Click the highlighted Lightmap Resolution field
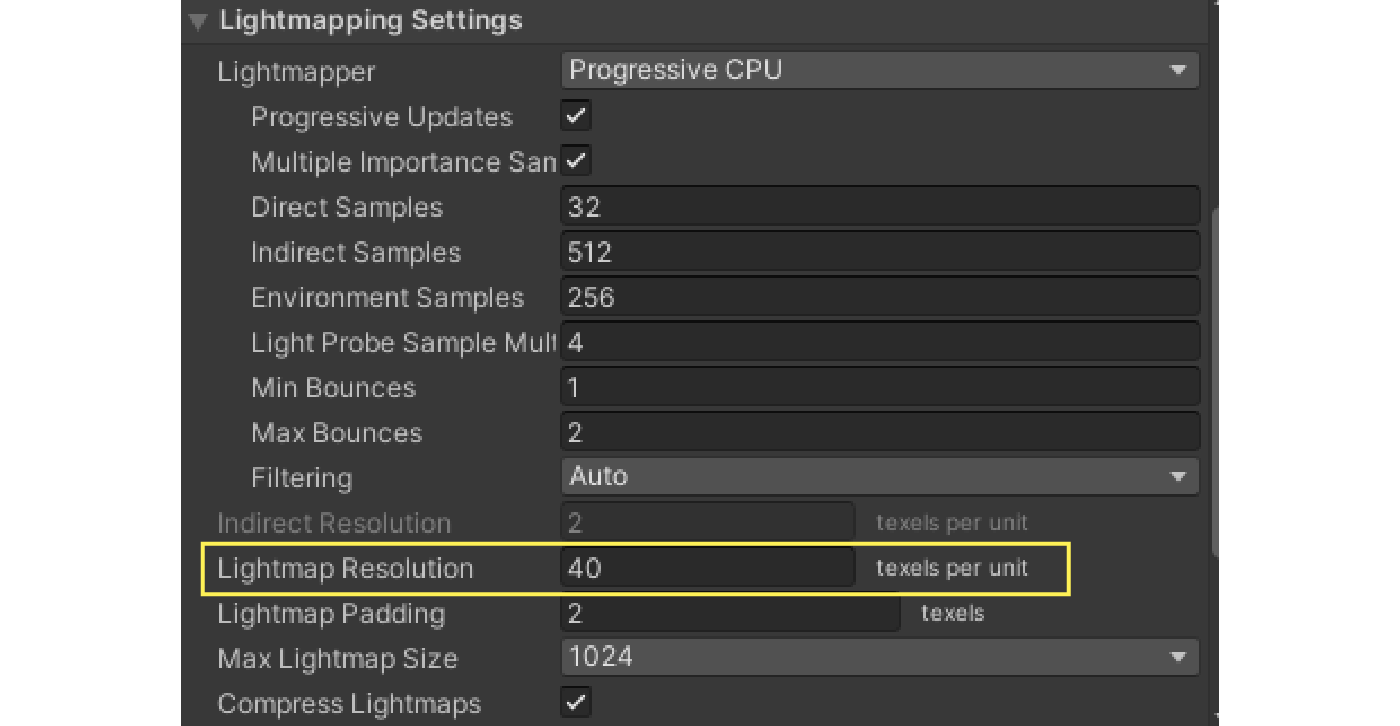1400x726 pixels. (707, 567)
